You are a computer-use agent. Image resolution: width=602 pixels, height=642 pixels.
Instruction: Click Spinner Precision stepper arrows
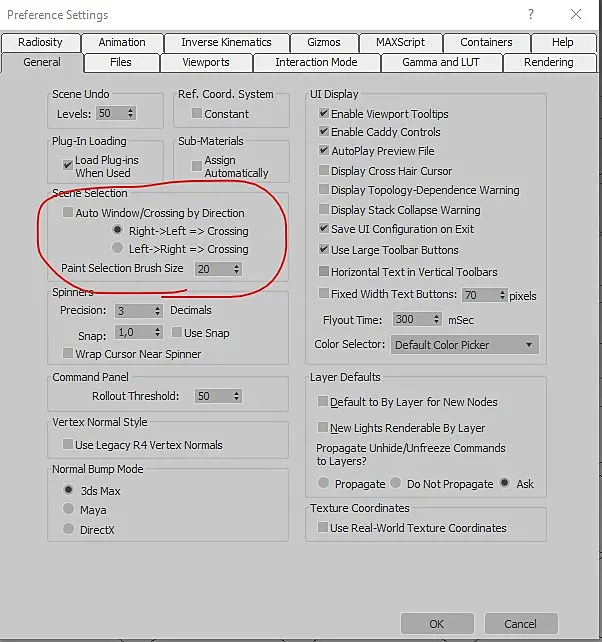tap(157, 311)
